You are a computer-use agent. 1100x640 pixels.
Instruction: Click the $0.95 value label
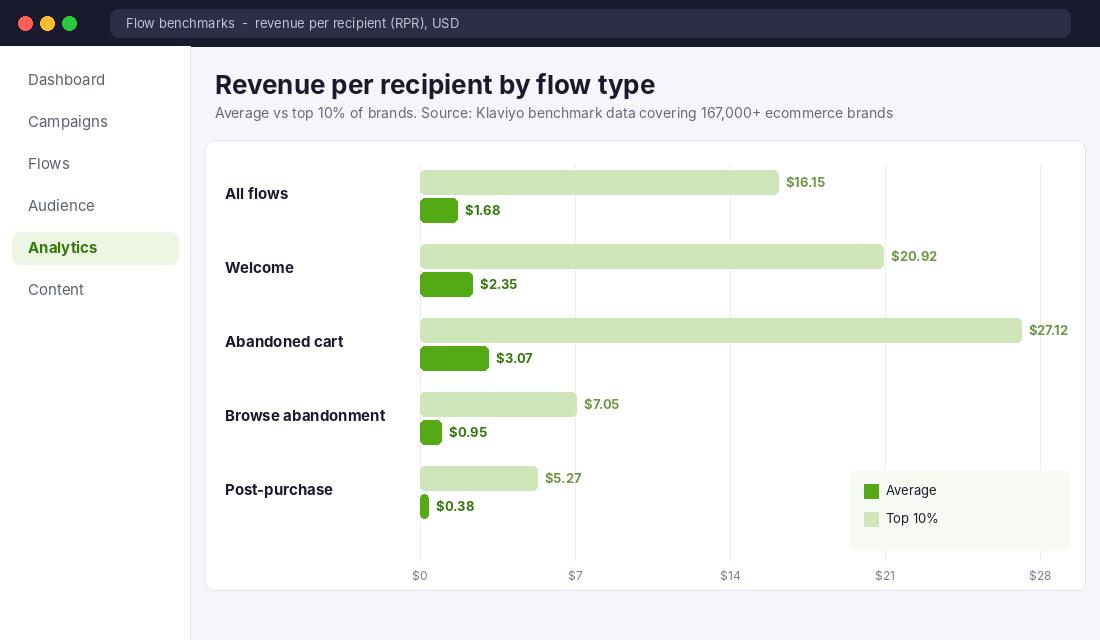(x=468, y=432)
